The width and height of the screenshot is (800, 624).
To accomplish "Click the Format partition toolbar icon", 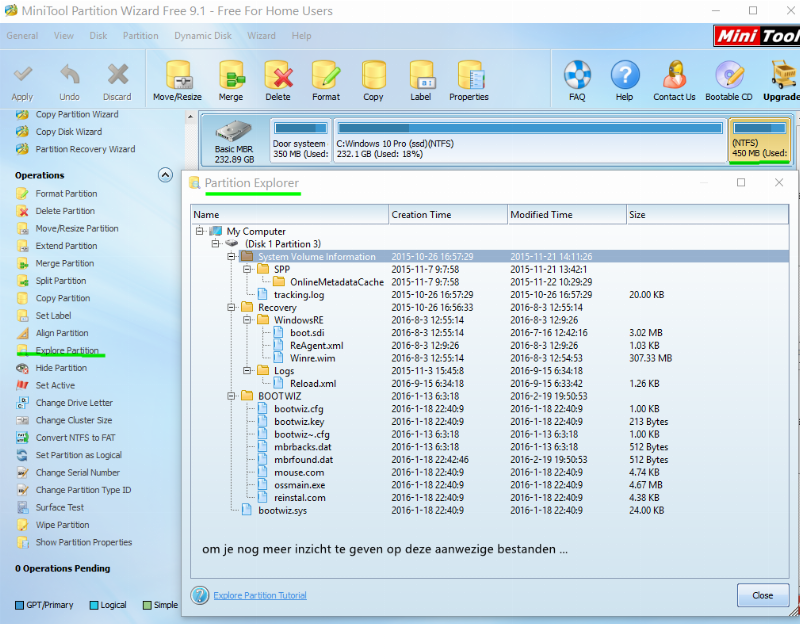I will coord(326,75).
